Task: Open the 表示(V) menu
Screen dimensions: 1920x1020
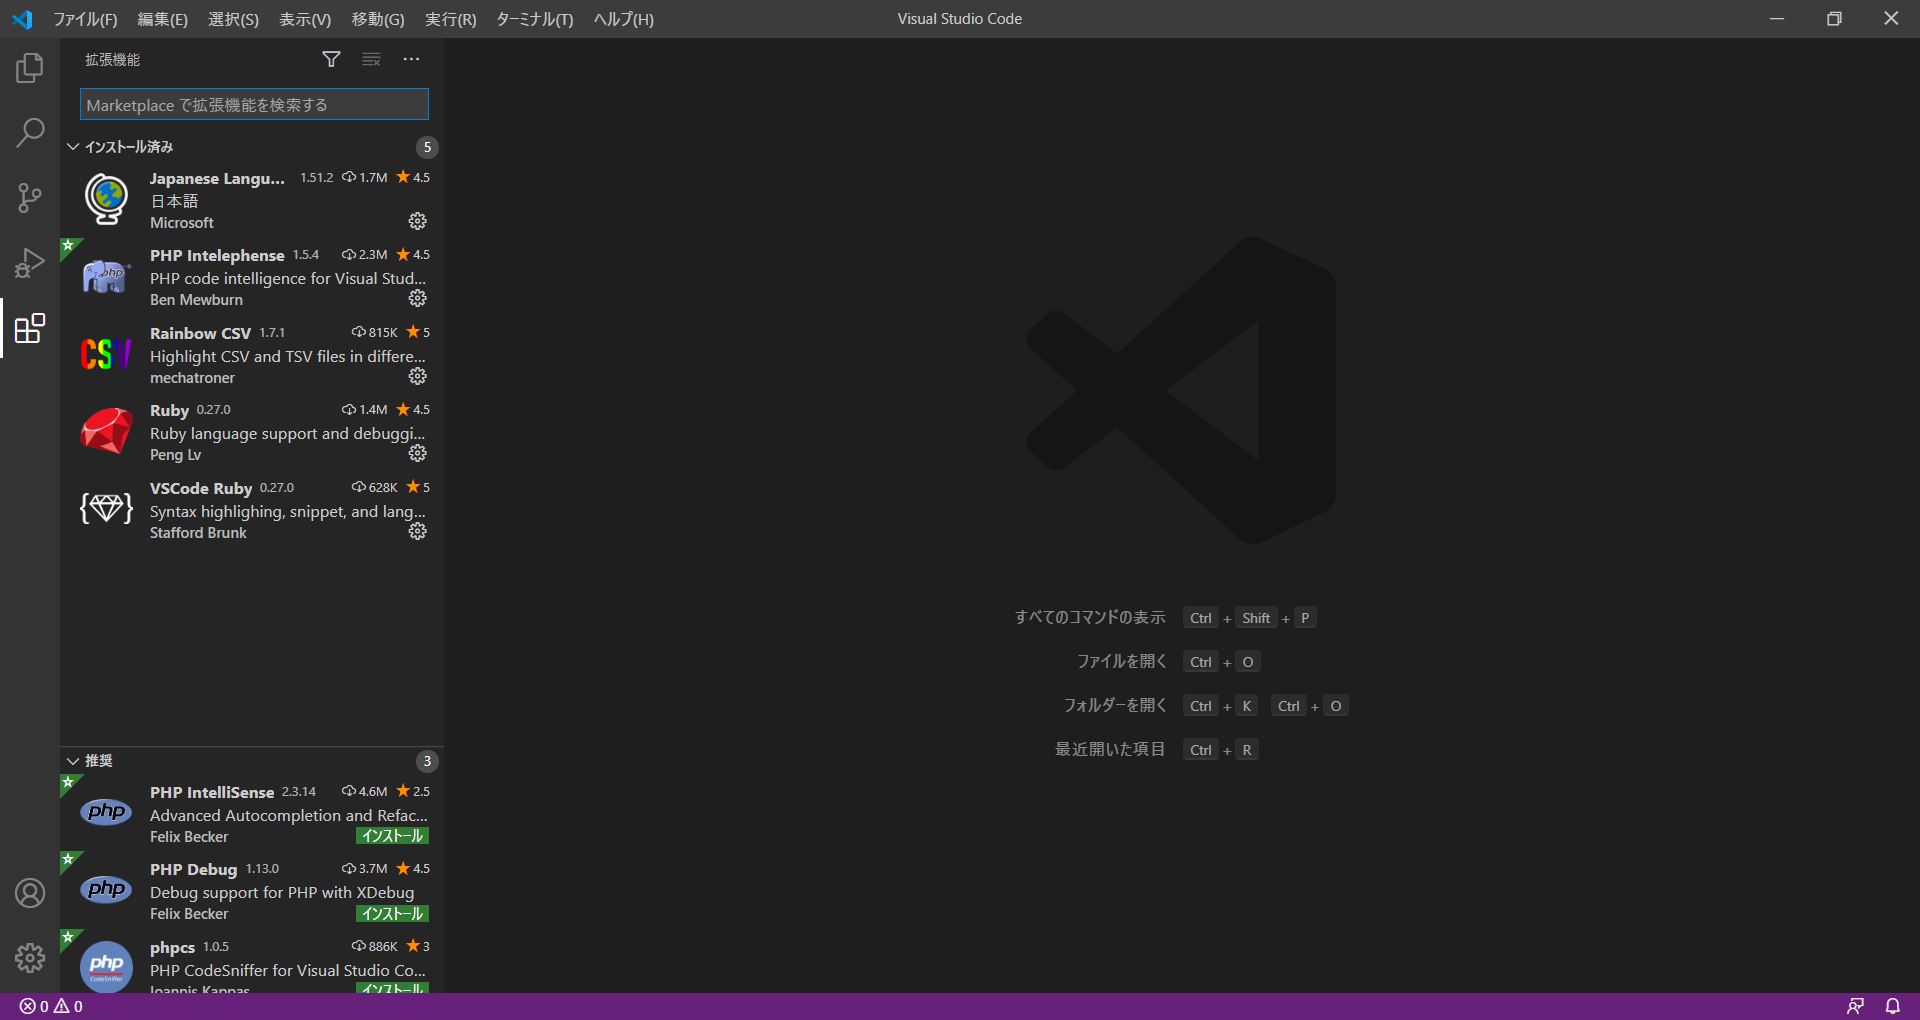Action: coord(305,19)
